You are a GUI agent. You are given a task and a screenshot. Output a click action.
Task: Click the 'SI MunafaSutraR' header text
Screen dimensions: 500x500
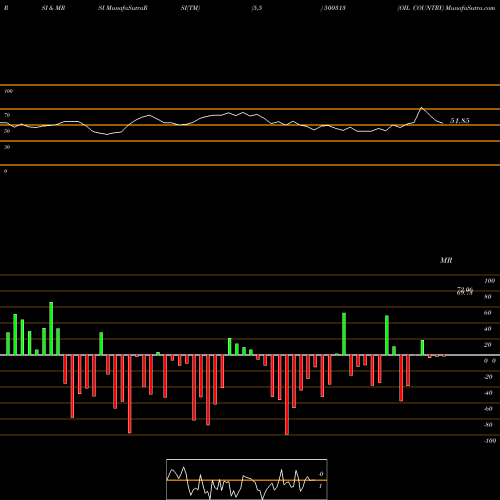pyautogui.click(x=123, y=8)
